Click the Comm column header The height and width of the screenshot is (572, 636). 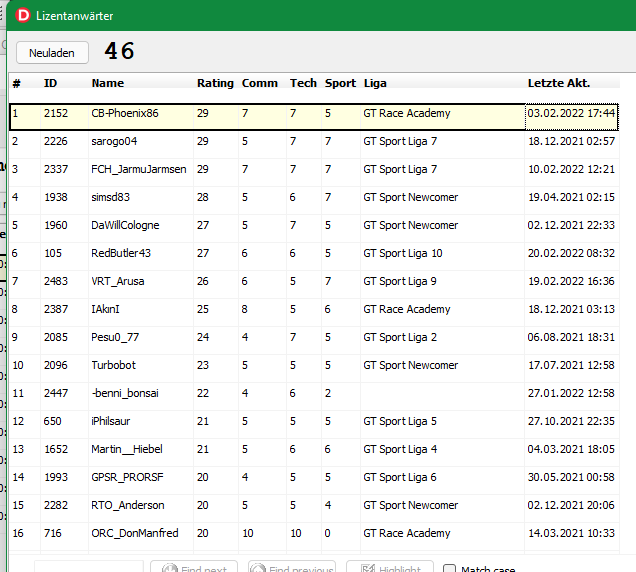coord(259,83)
